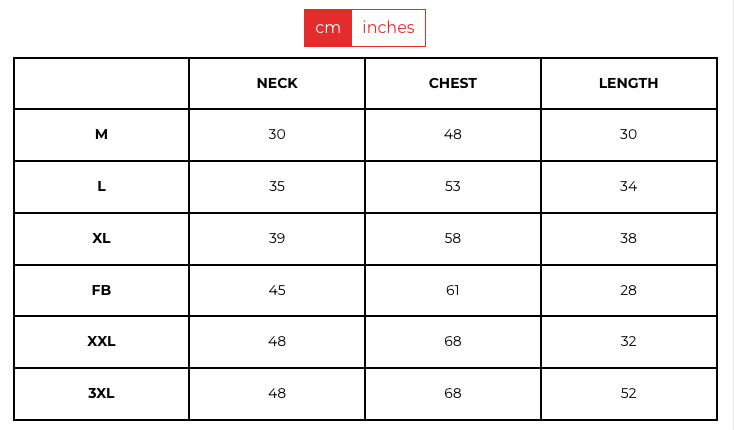This screenshot has height=430, width=734.
Task: Click the neck value 39 for XL
Action: [277, 238]
